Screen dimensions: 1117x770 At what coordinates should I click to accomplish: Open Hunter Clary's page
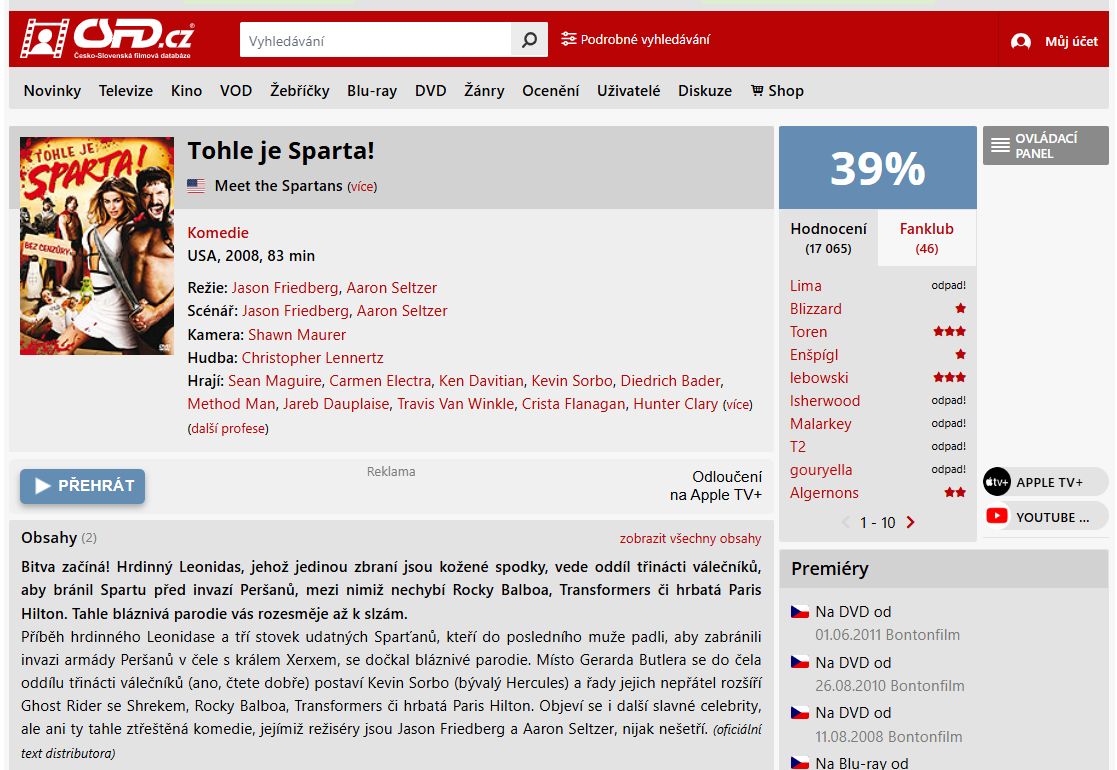pos(675,404)
